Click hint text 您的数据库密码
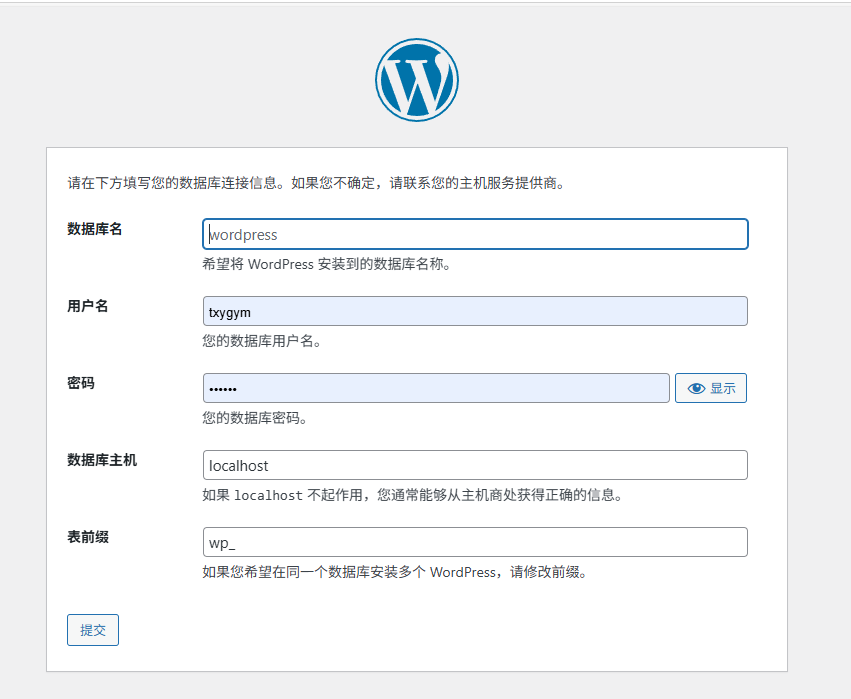 tap(255, 418)
